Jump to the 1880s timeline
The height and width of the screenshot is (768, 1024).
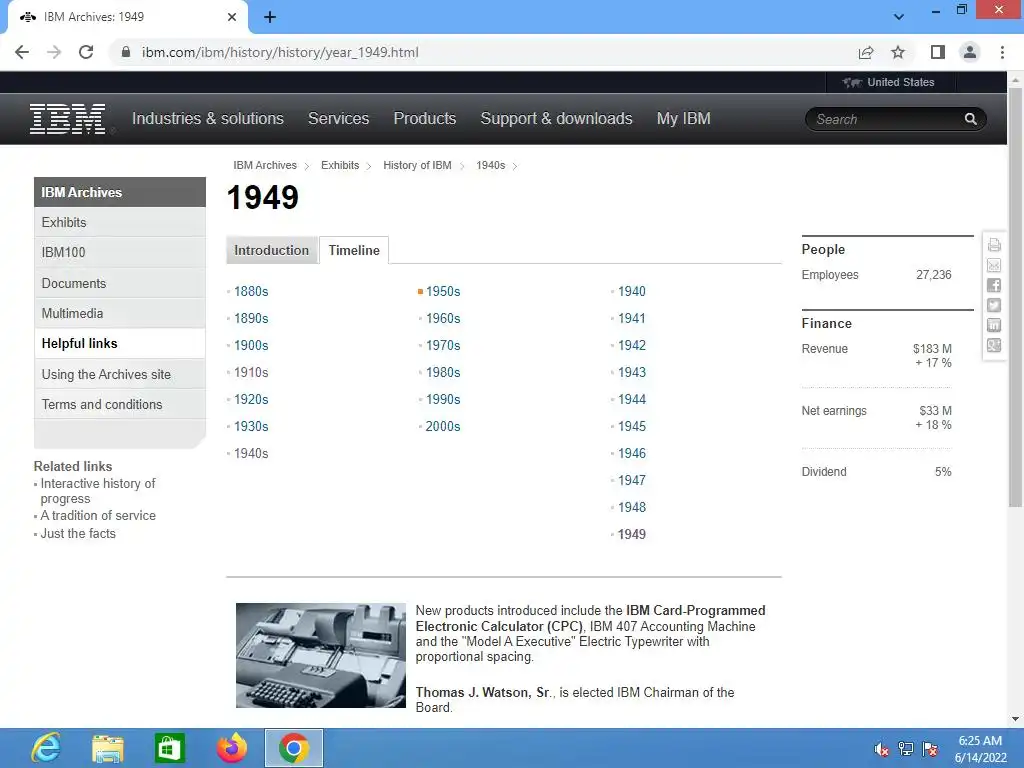251,291
